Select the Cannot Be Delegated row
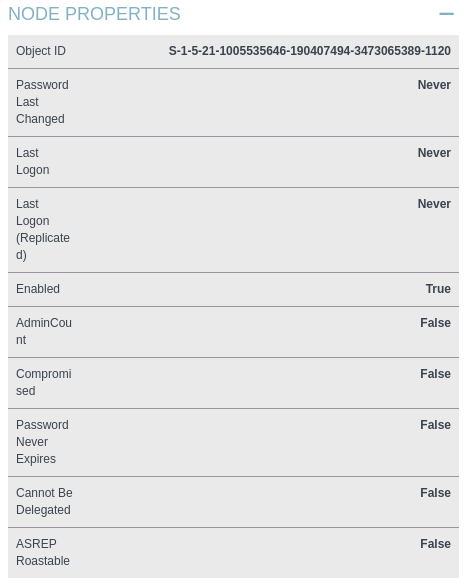This screenshot has height=588, width=467. [233, 502]
